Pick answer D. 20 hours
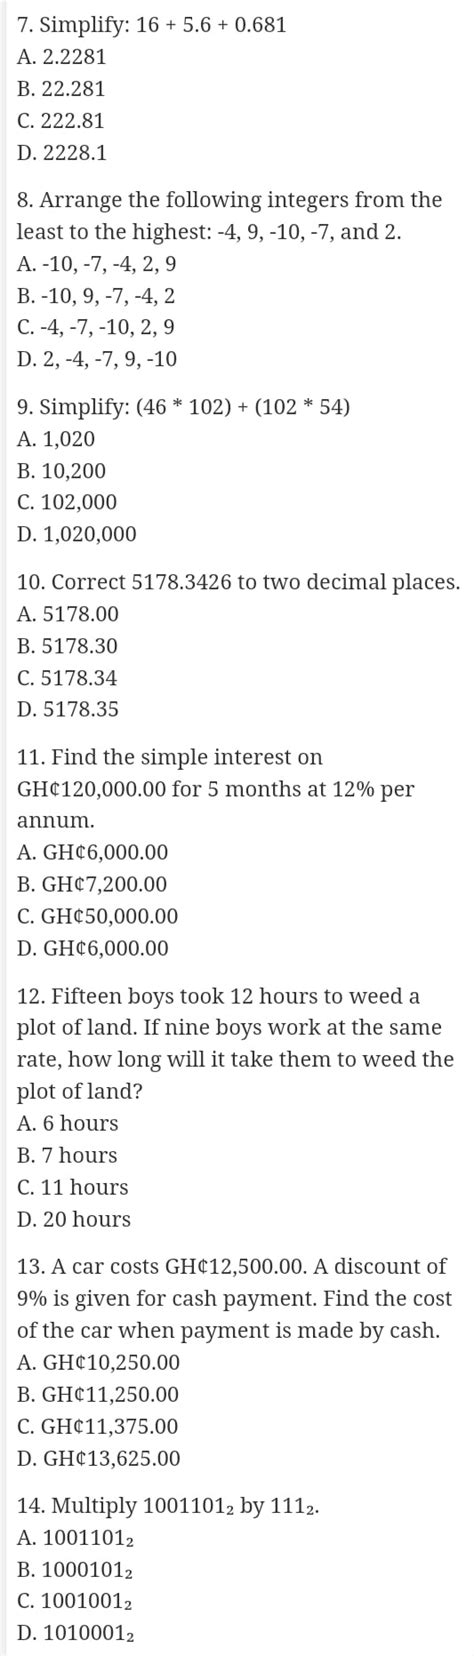 pos(74,1219)
